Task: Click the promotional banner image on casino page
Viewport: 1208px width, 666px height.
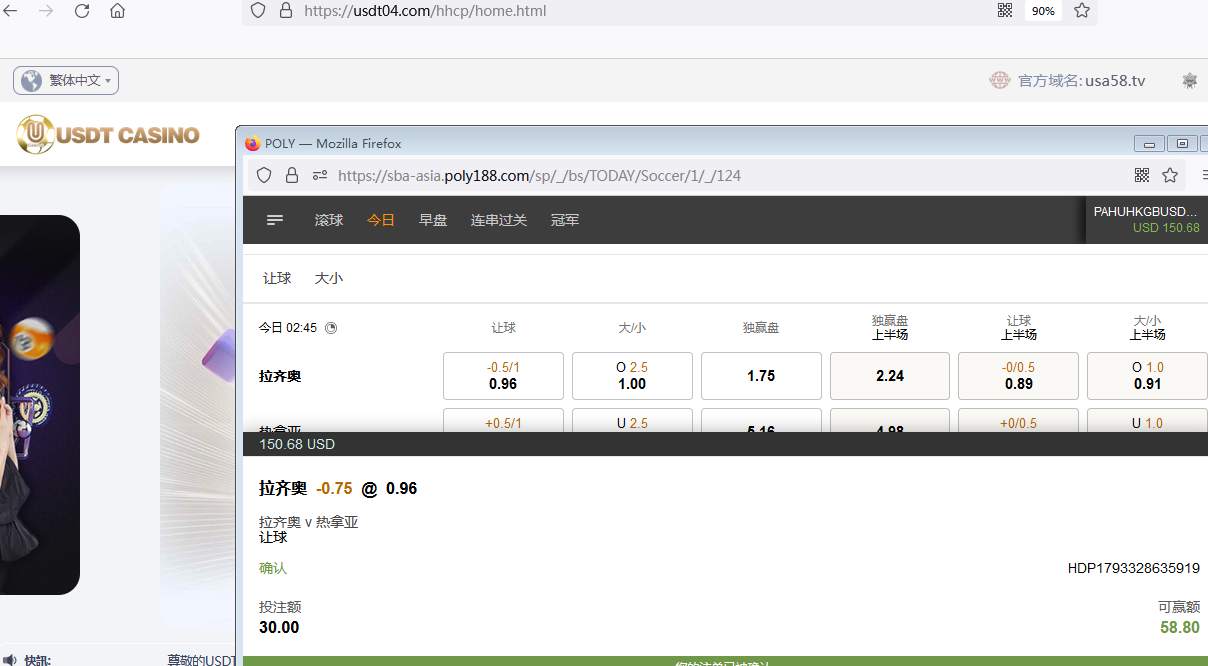Action: pos(40,405)
